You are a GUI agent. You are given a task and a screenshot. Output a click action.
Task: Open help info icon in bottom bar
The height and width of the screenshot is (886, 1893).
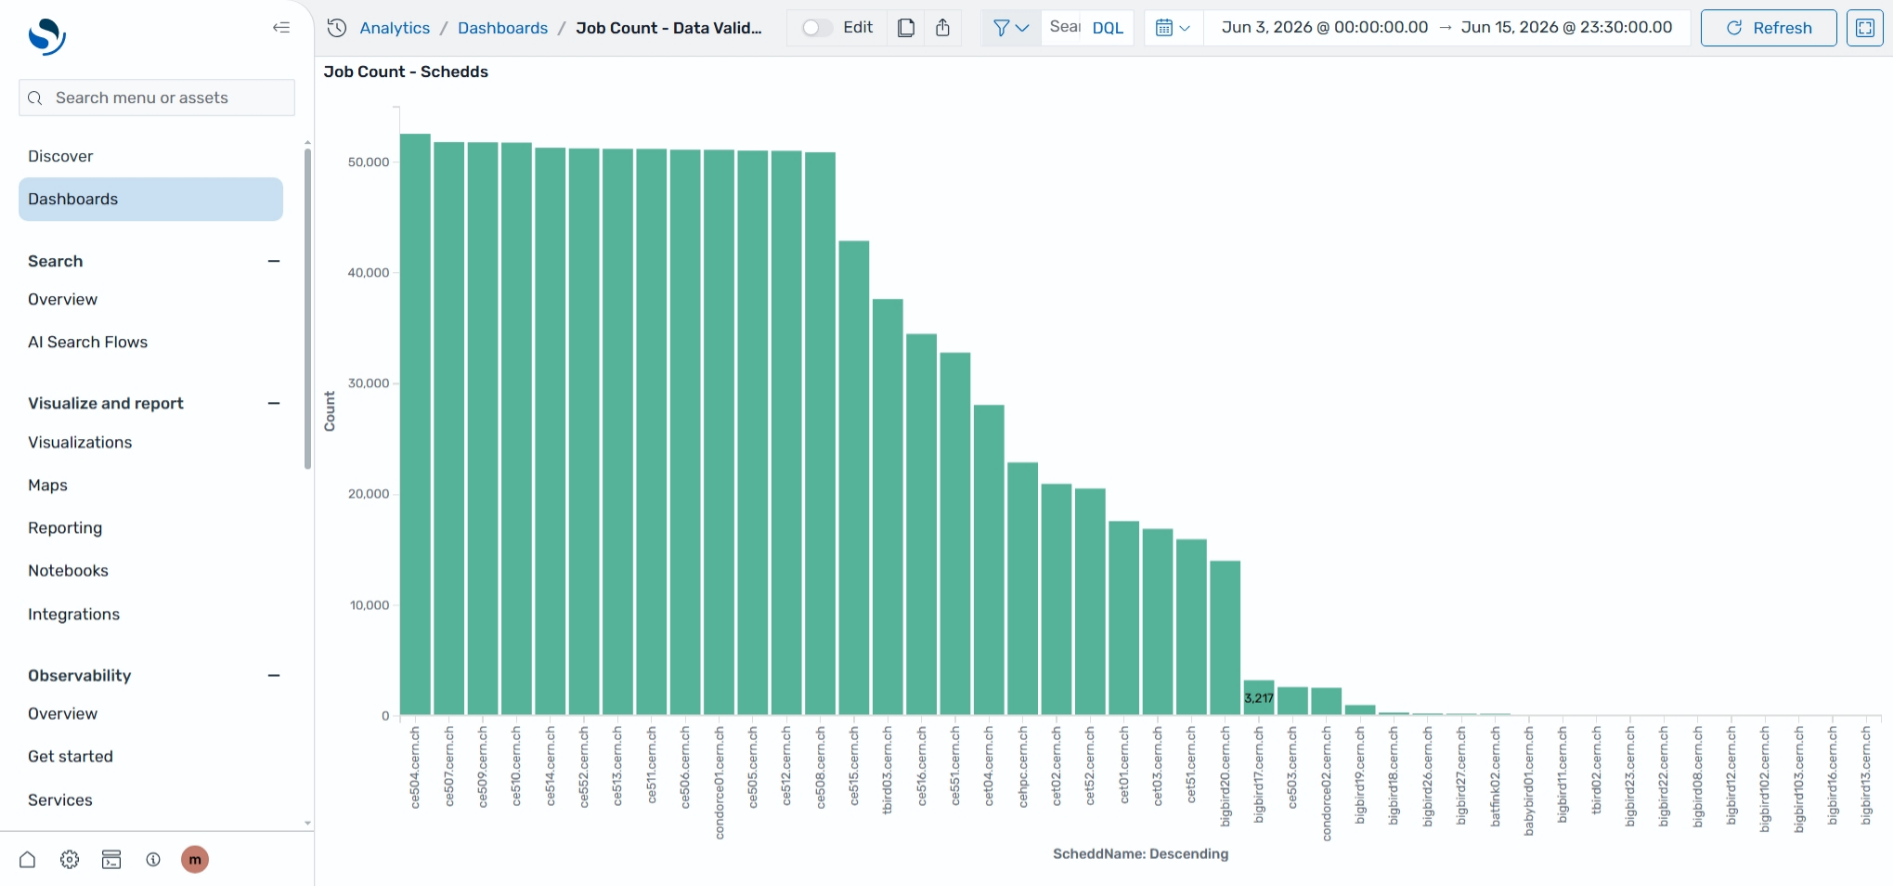pos(153,859)
